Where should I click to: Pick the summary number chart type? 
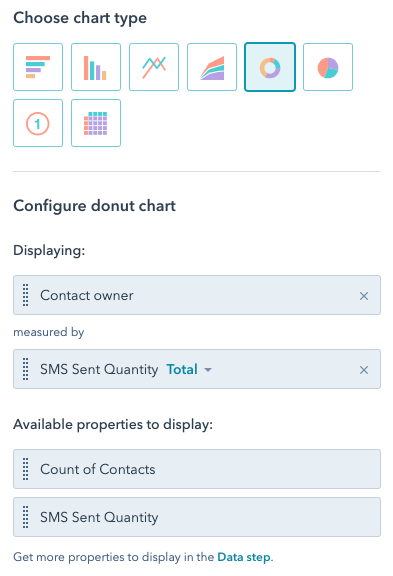pyautogui.click(x=38, y=123)
